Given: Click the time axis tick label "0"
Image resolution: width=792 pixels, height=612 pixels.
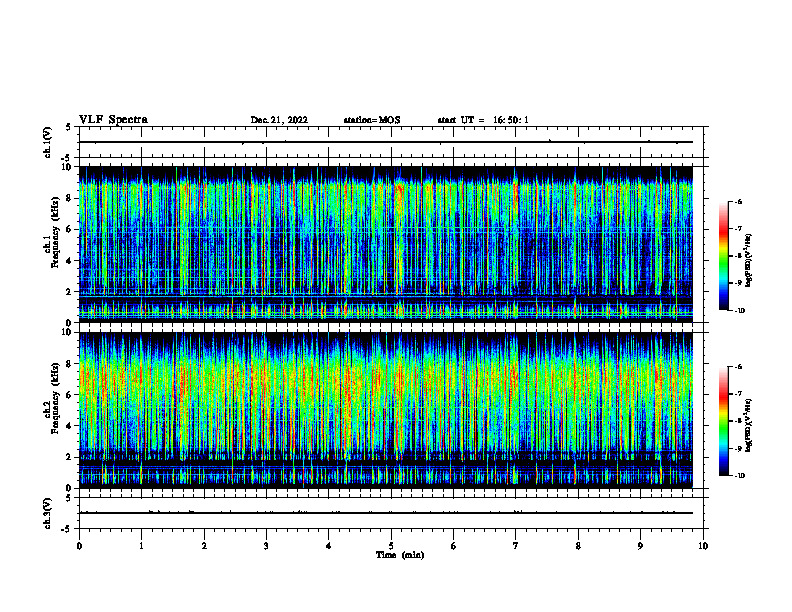Looking at the screenshot, I should [79, 546].
